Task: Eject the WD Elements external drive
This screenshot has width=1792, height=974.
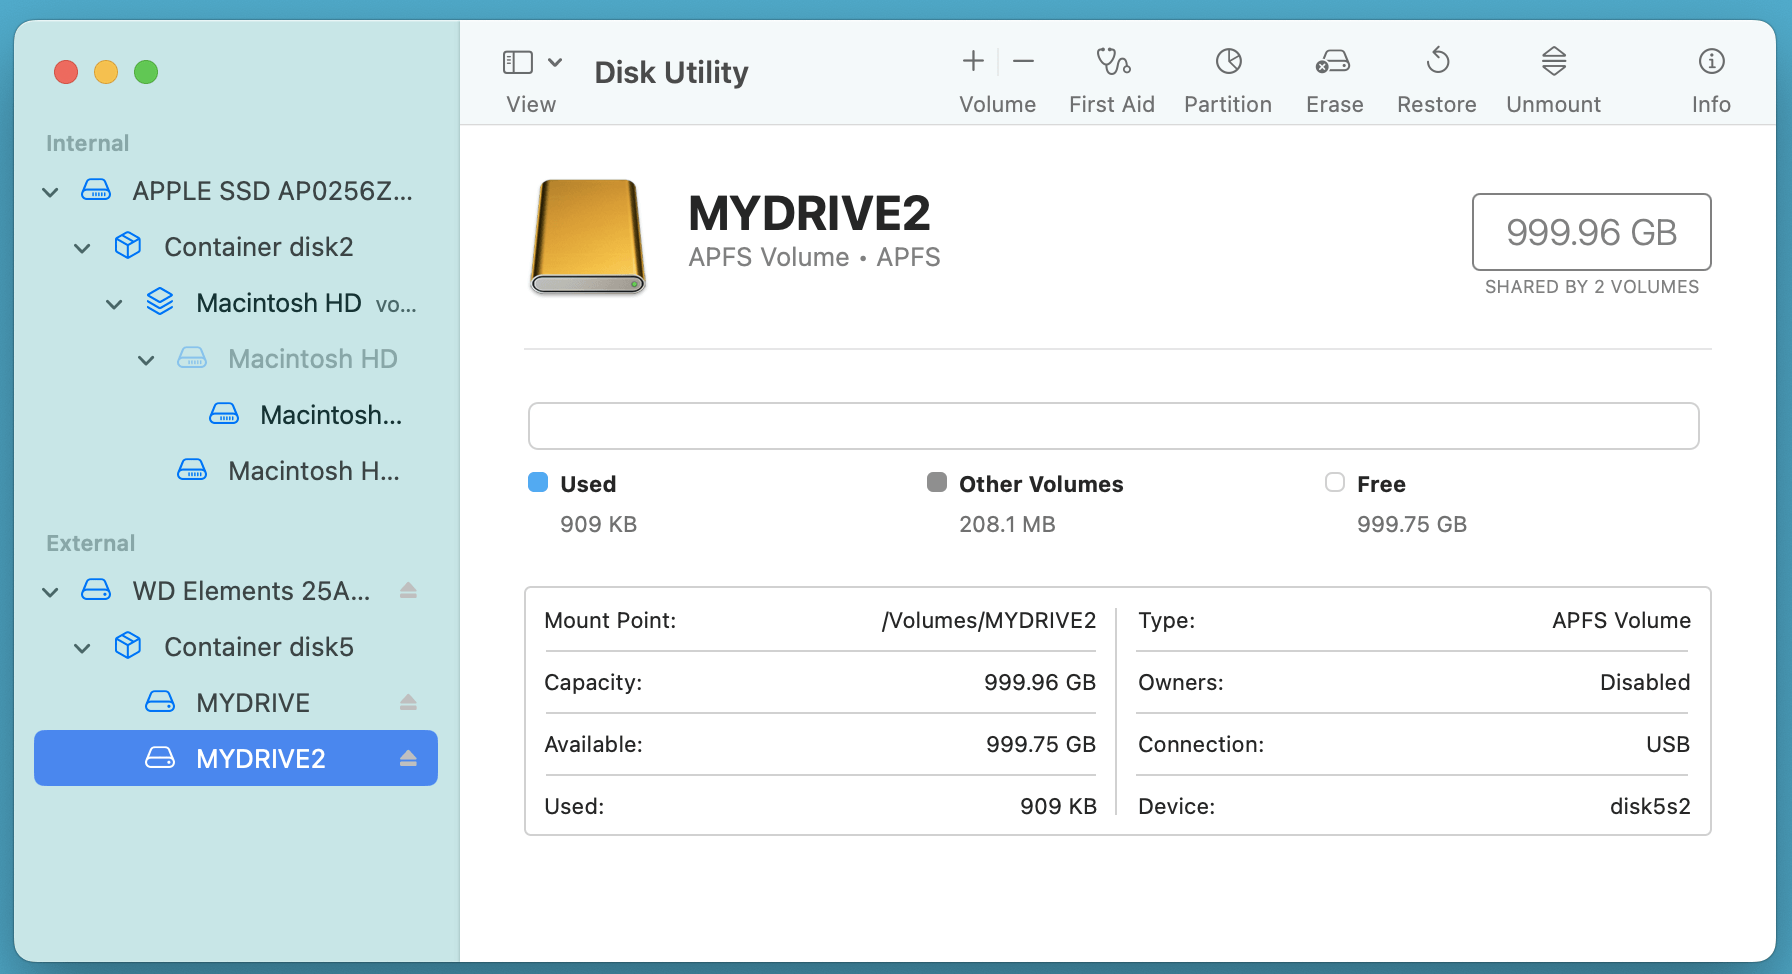Action: [408, 590]
